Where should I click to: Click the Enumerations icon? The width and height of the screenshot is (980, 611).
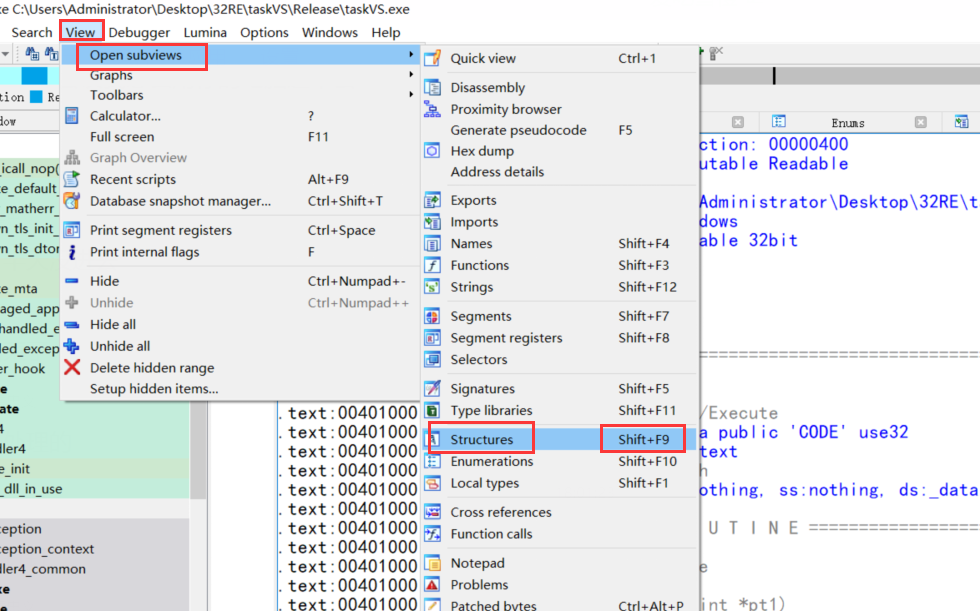(432, 461)
